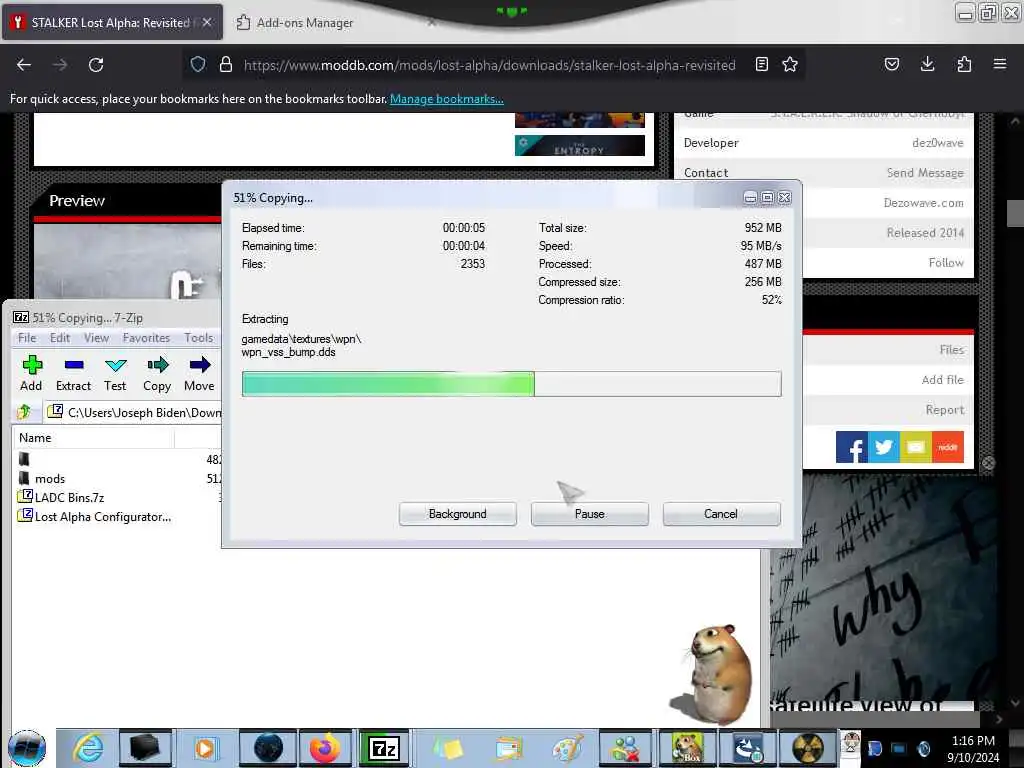Go back with Firefox's back arrow
1024x768 pixels.
click(24, 65)
